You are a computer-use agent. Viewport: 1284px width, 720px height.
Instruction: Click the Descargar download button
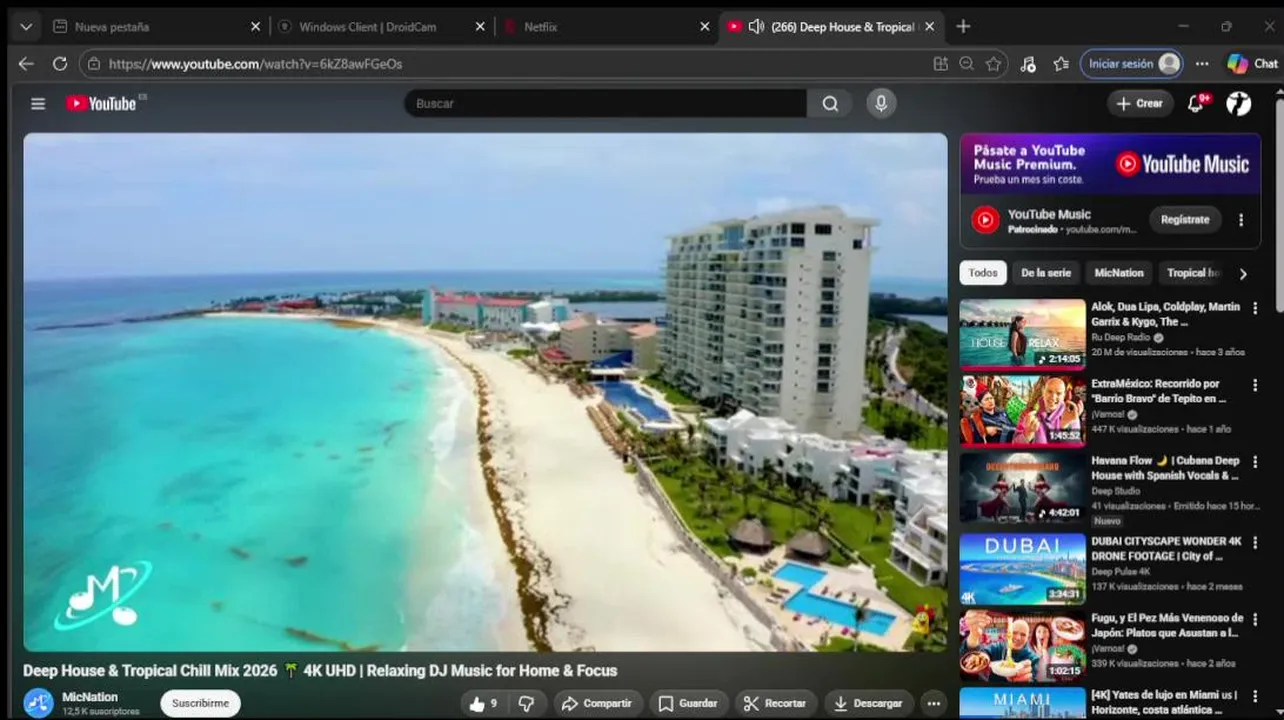pyautogui.click(x=868, y=703)
